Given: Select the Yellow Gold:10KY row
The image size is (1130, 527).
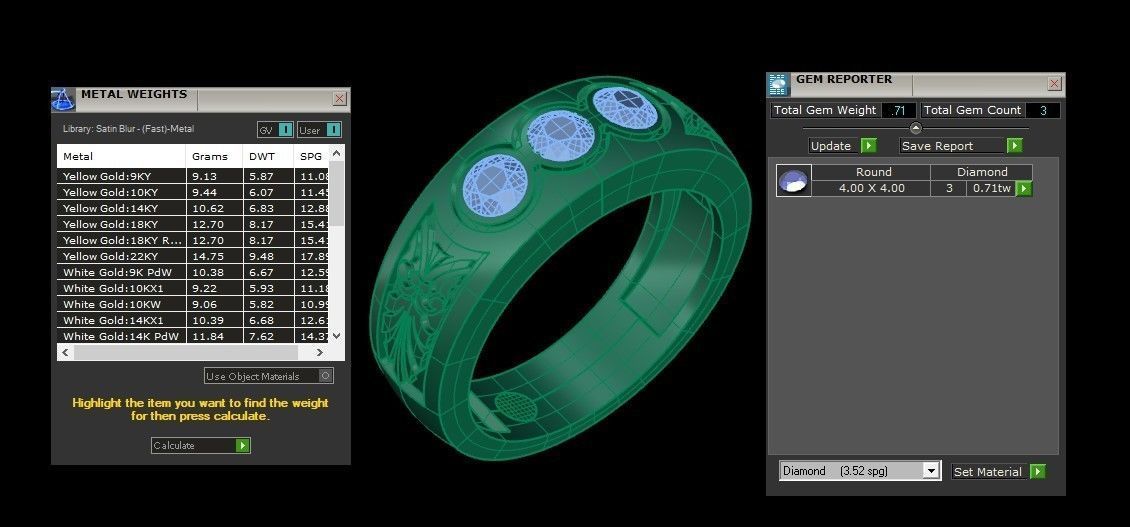Looking at the screenshot, I should point(192,192).
